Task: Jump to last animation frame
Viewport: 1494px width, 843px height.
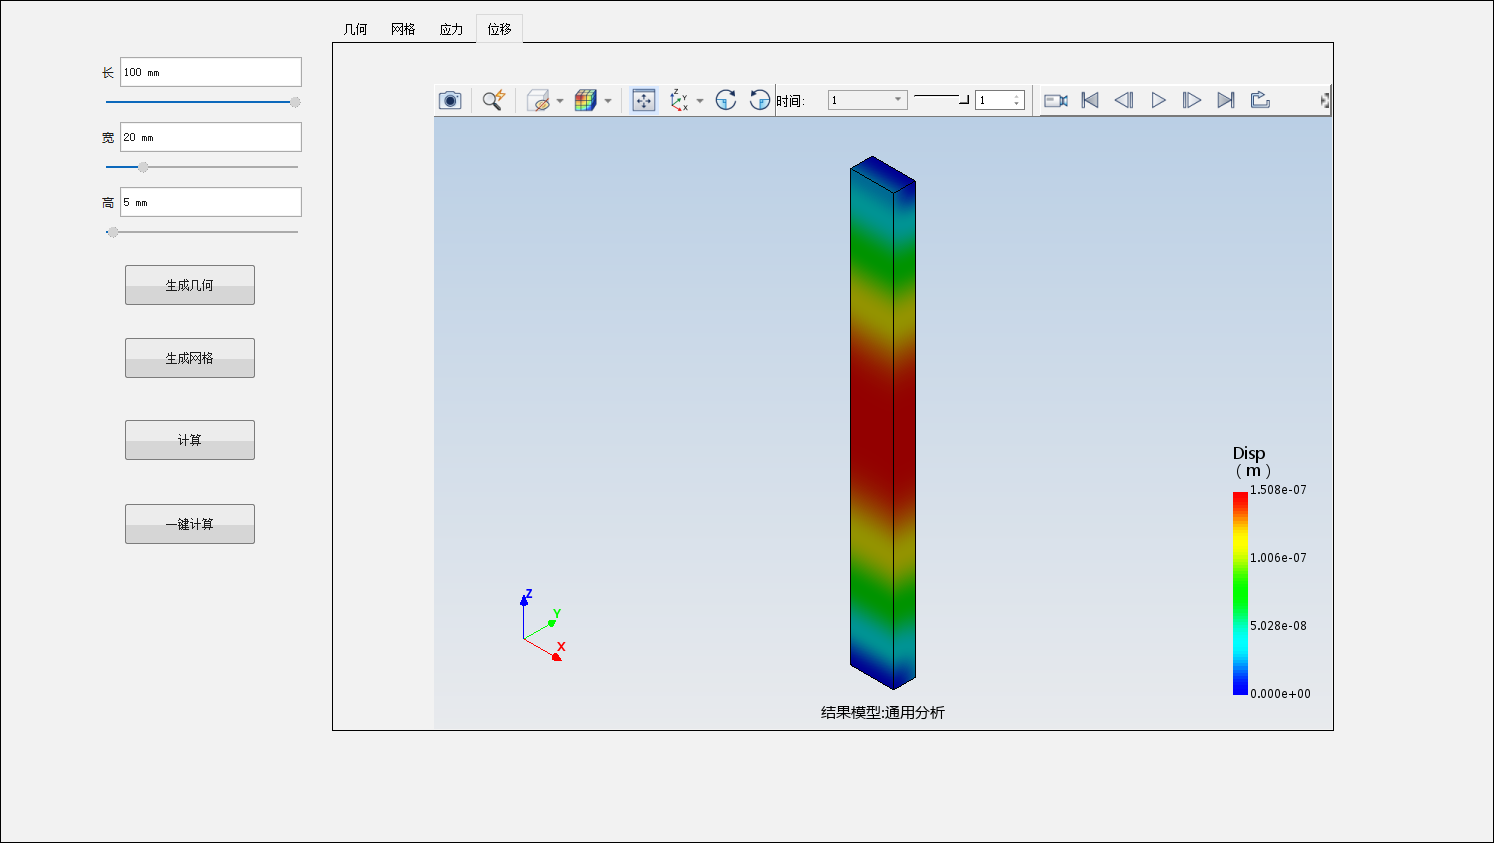Action: (1226, 100)
